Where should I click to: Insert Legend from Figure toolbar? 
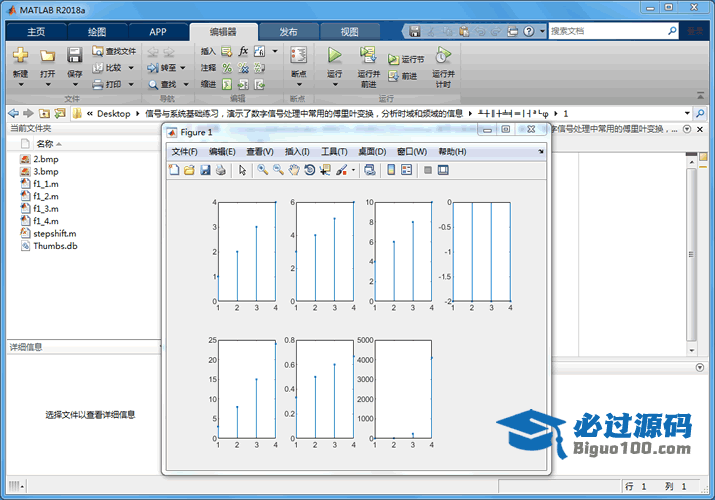click(x=406, y=170)
